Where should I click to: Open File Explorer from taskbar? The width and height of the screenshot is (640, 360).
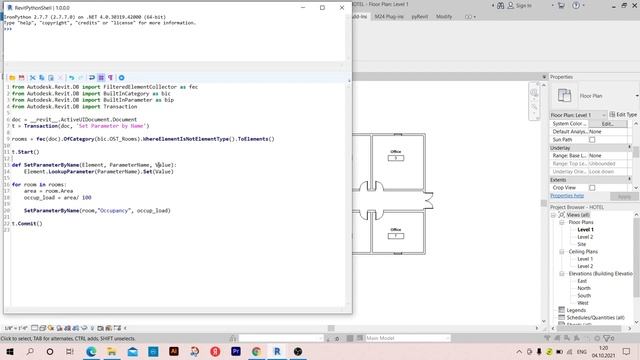pos(112,351)
